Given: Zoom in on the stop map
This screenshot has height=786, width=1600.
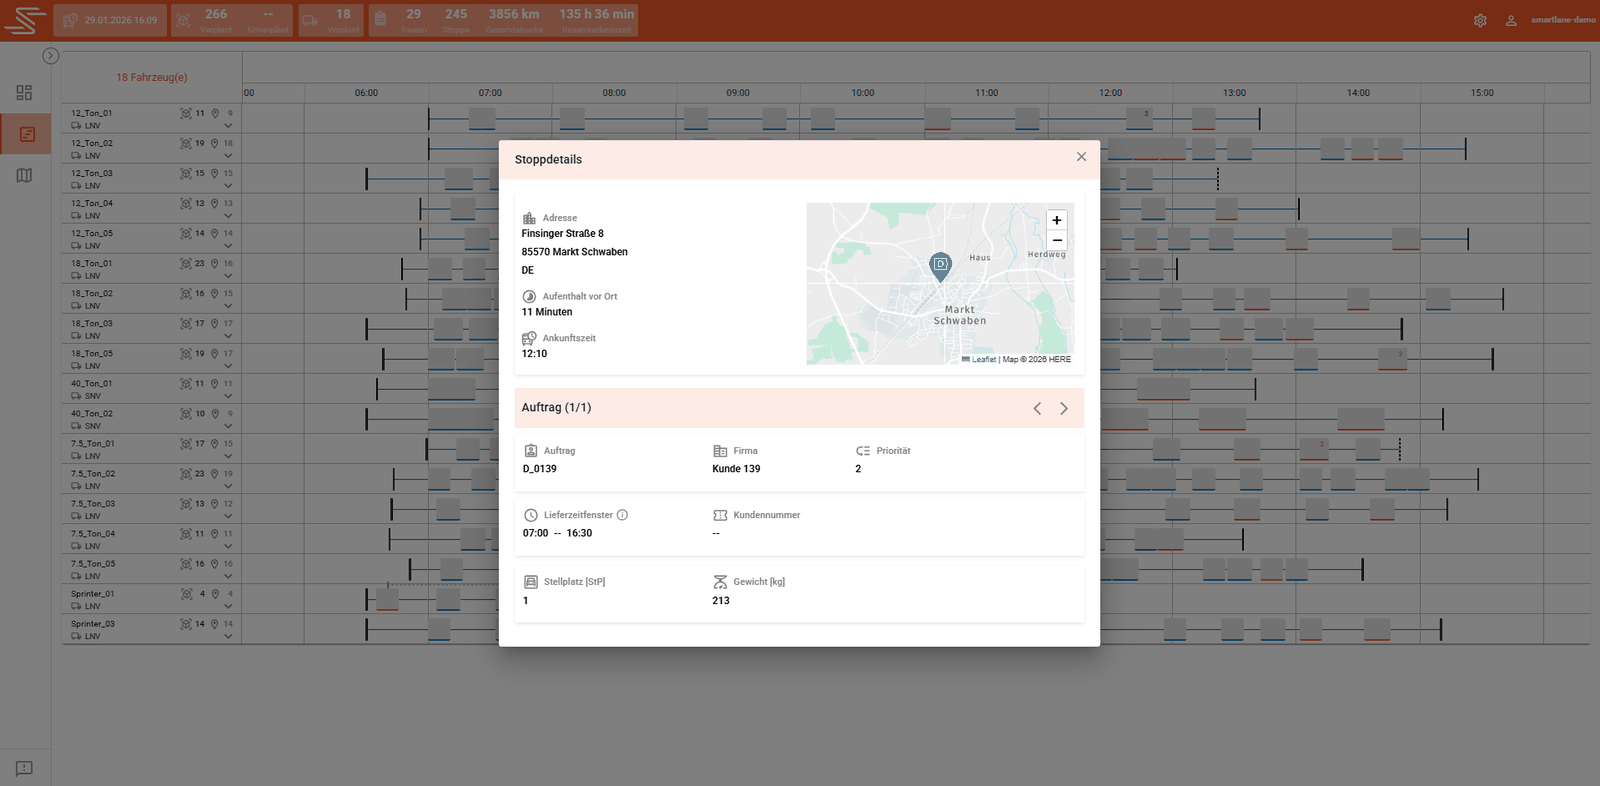Looking at the screenshot, I should pyautogui.click(x=1057, y=220).
